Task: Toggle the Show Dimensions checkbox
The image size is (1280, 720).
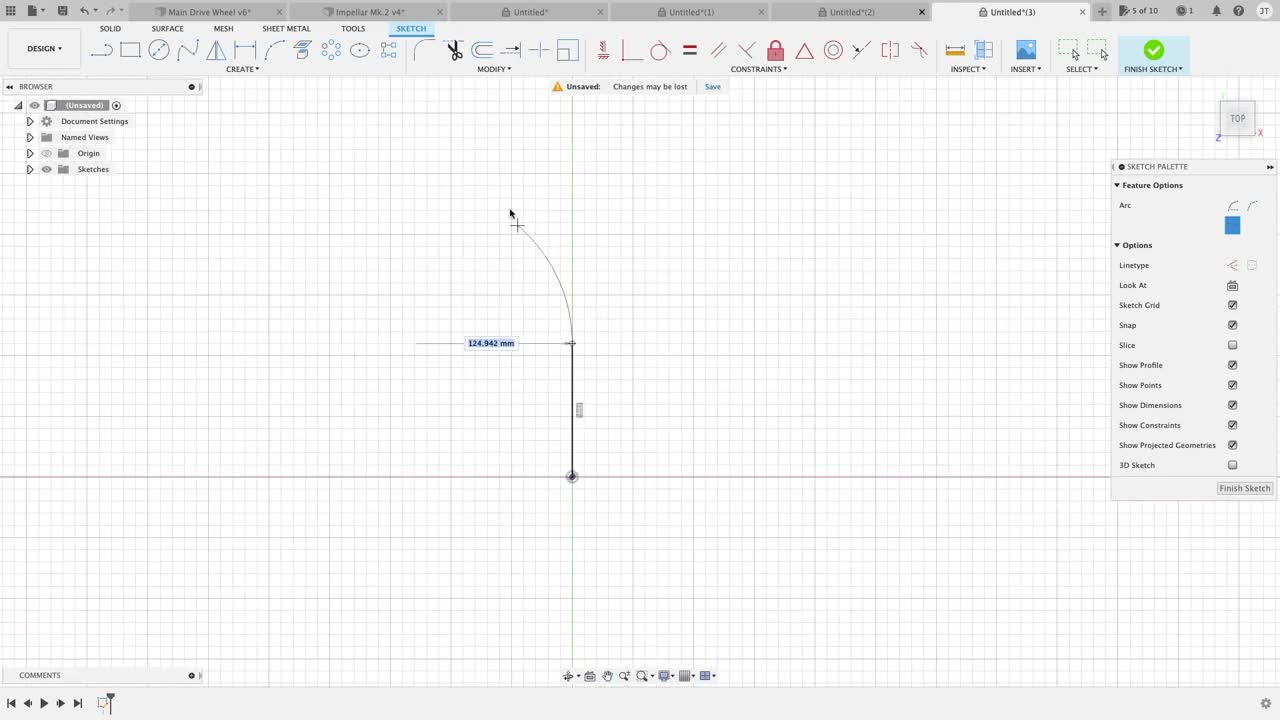Action: pos(1232,405)
